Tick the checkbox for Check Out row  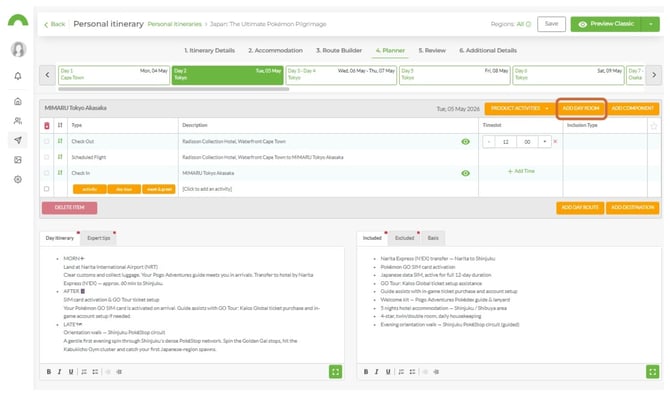47,141
